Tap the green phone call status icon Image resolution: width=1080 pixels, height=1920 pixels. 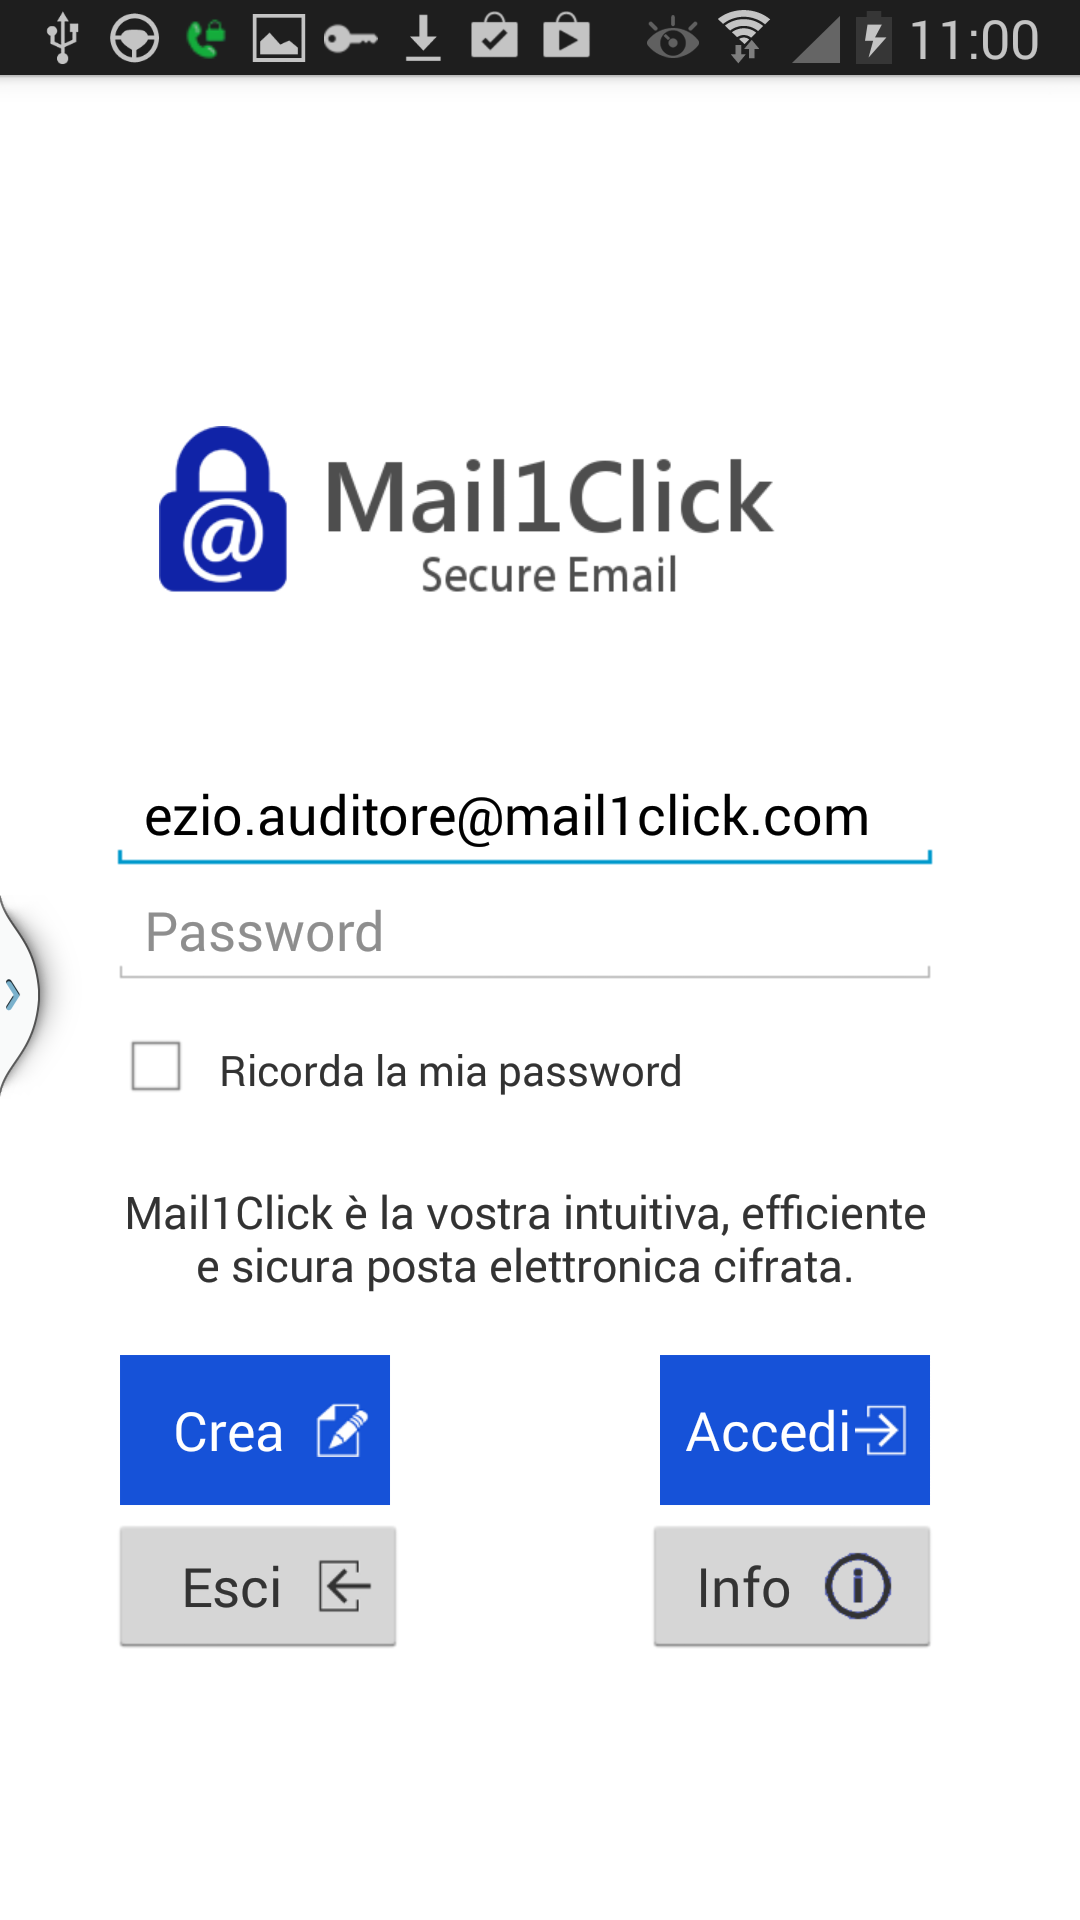tap(206, 39)
